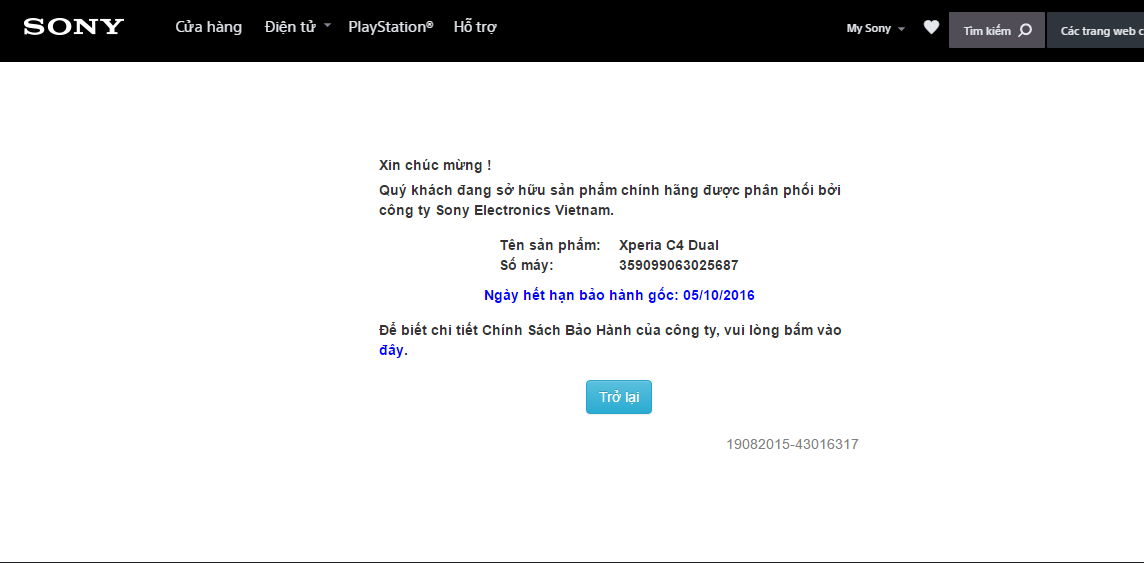The width and height of the screenshot is (1144, 563).
Task: Click the Sony logo
Action: pyautogui.click(x=74, y=27)
